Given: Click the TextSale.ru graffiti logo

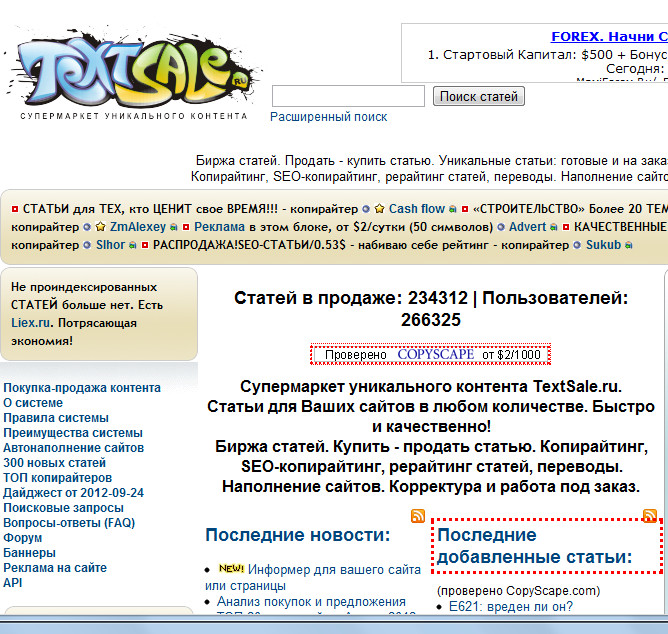Looking at the screenshot, I should click(x=133, y=73).
